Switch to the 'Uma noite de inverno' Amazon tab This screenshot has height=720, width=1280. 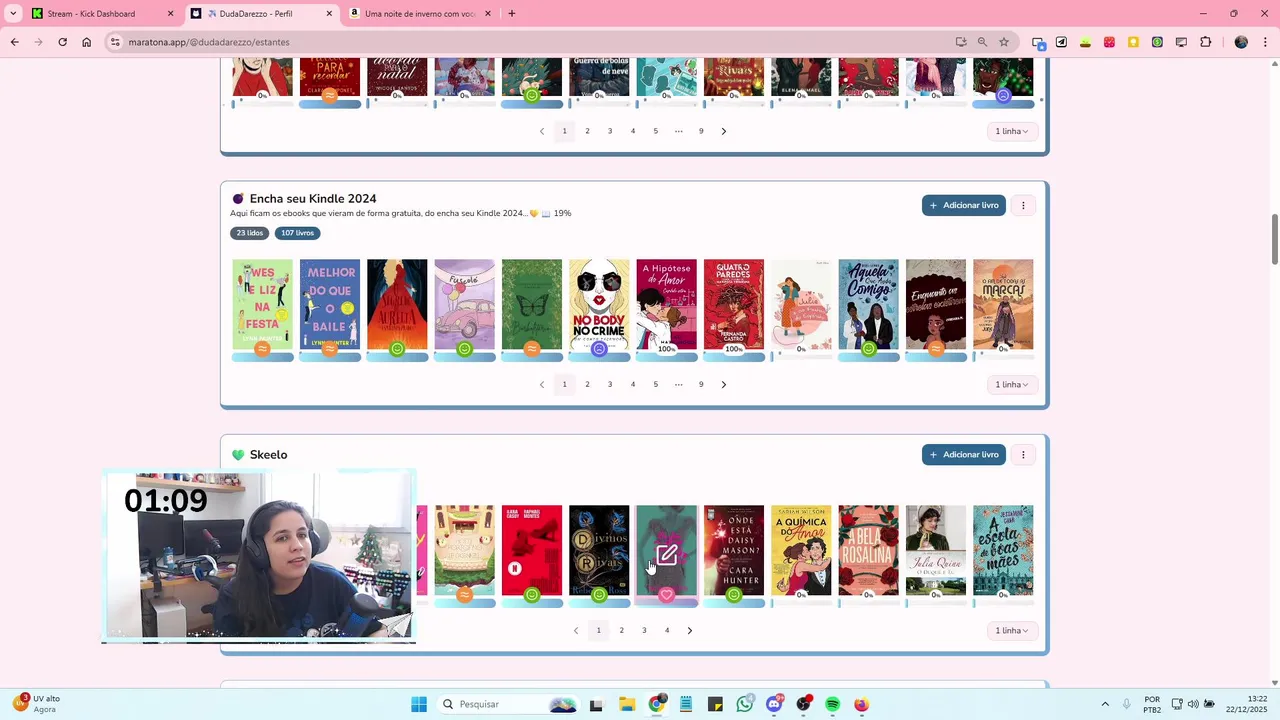pos(420,14)
